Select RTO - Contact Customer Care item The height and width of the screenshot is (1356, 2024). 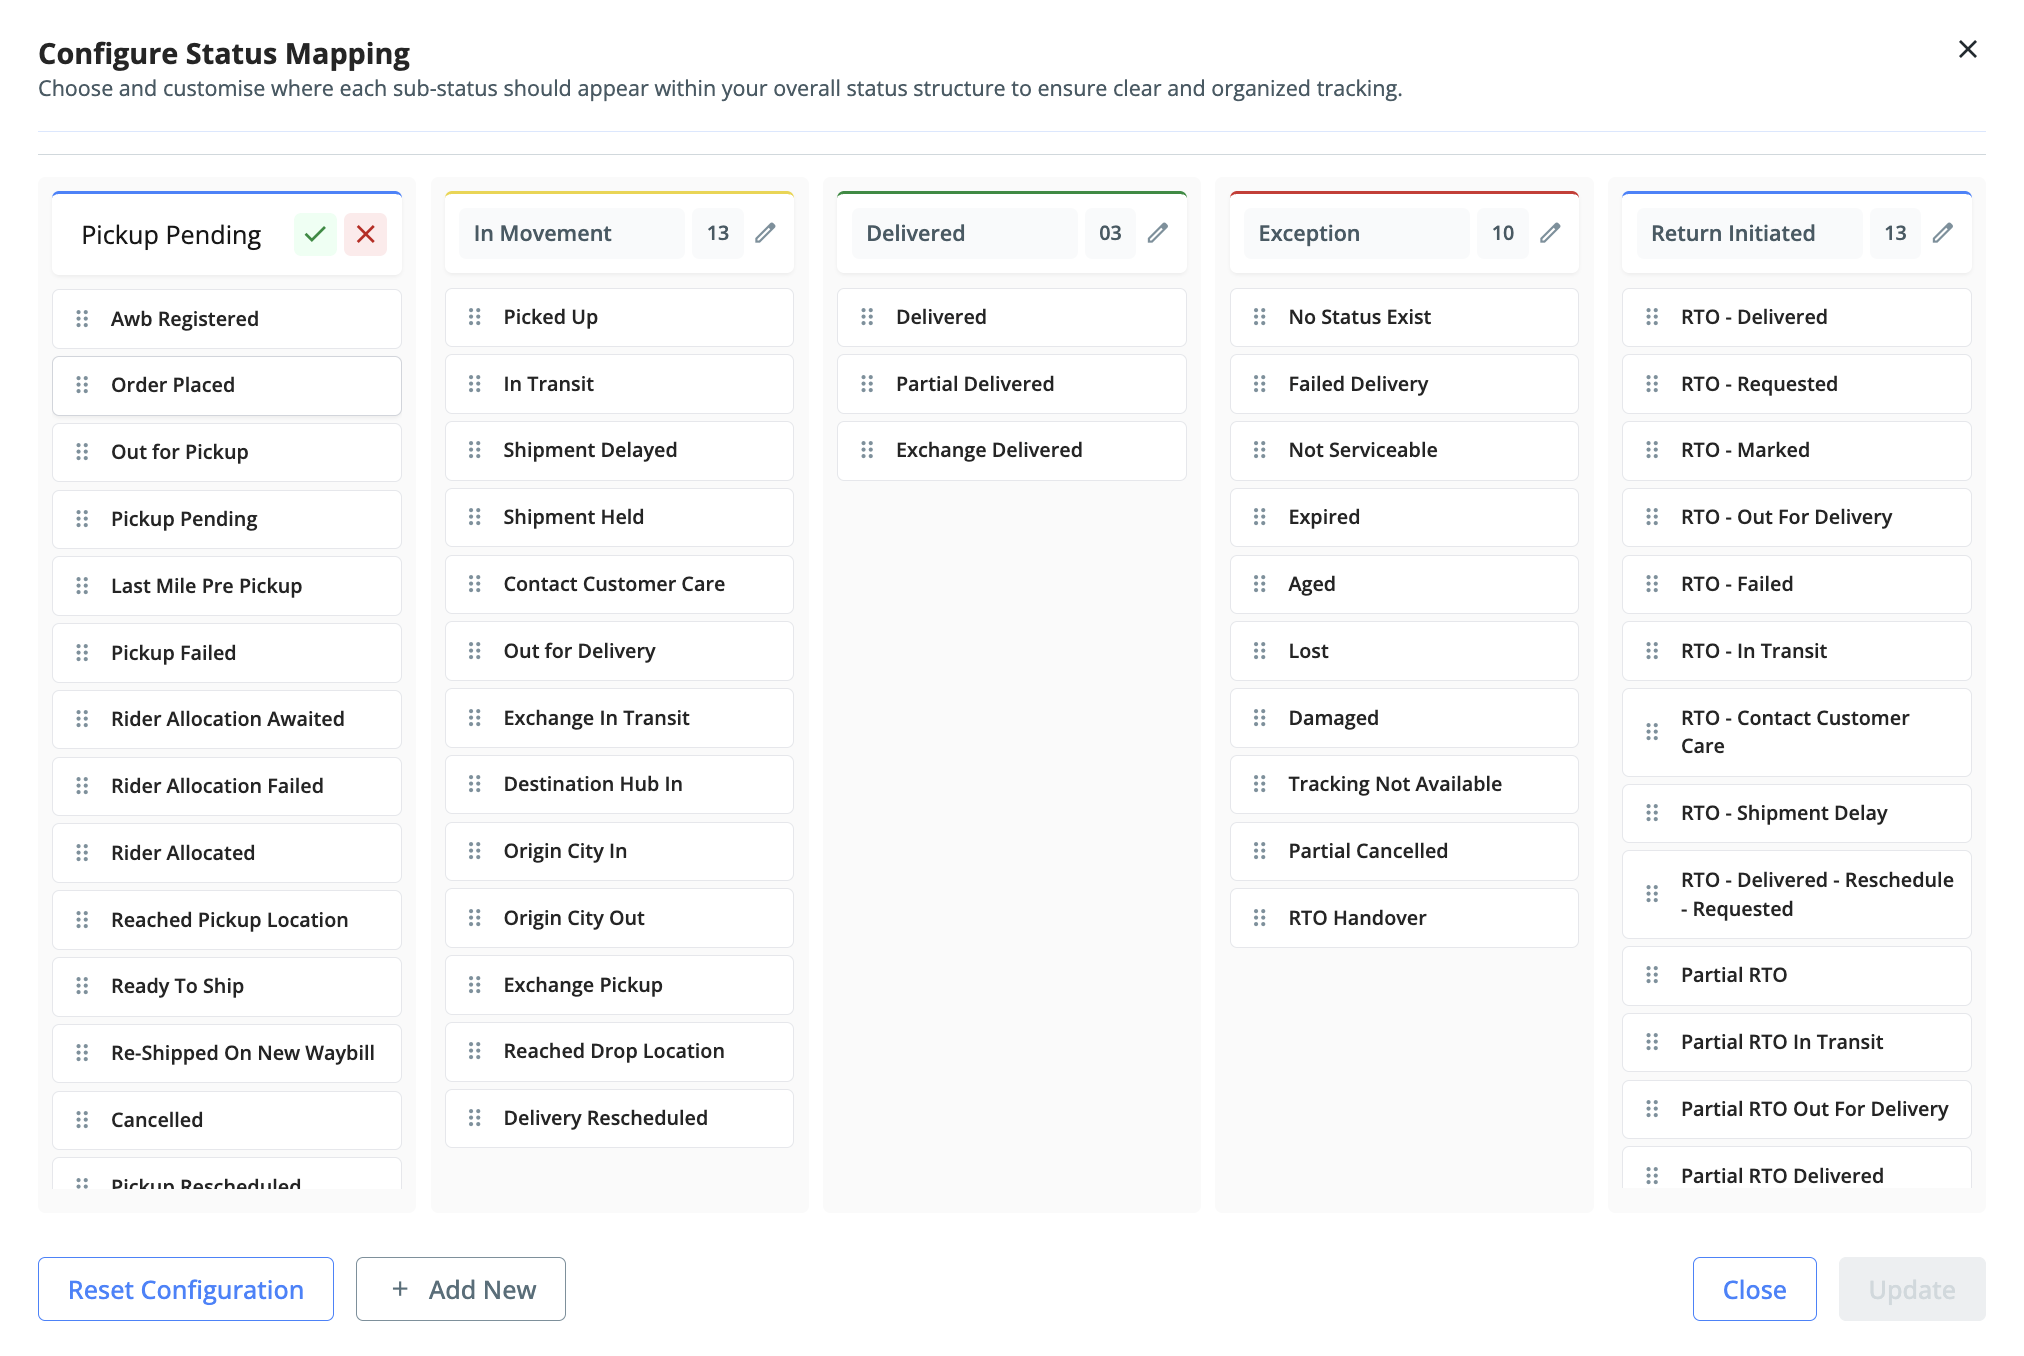click(1796, 732)
